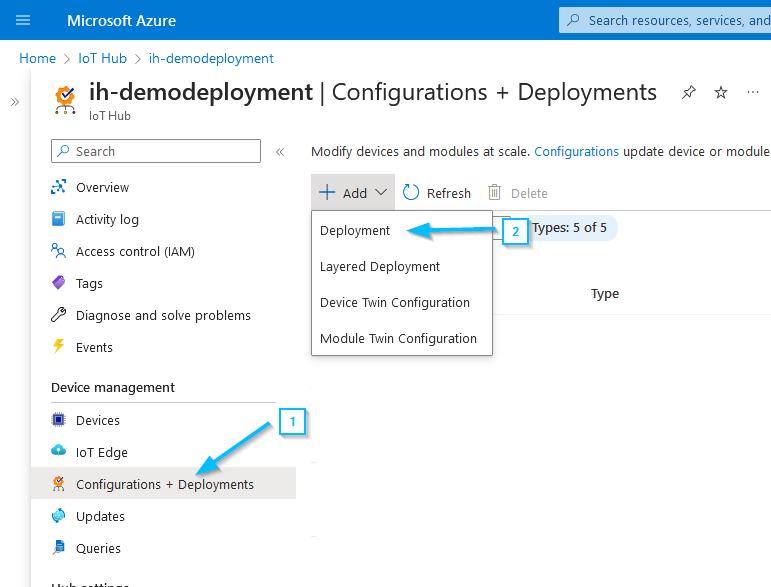Toggle the Add dropdown menu

[x=353, y=193]
